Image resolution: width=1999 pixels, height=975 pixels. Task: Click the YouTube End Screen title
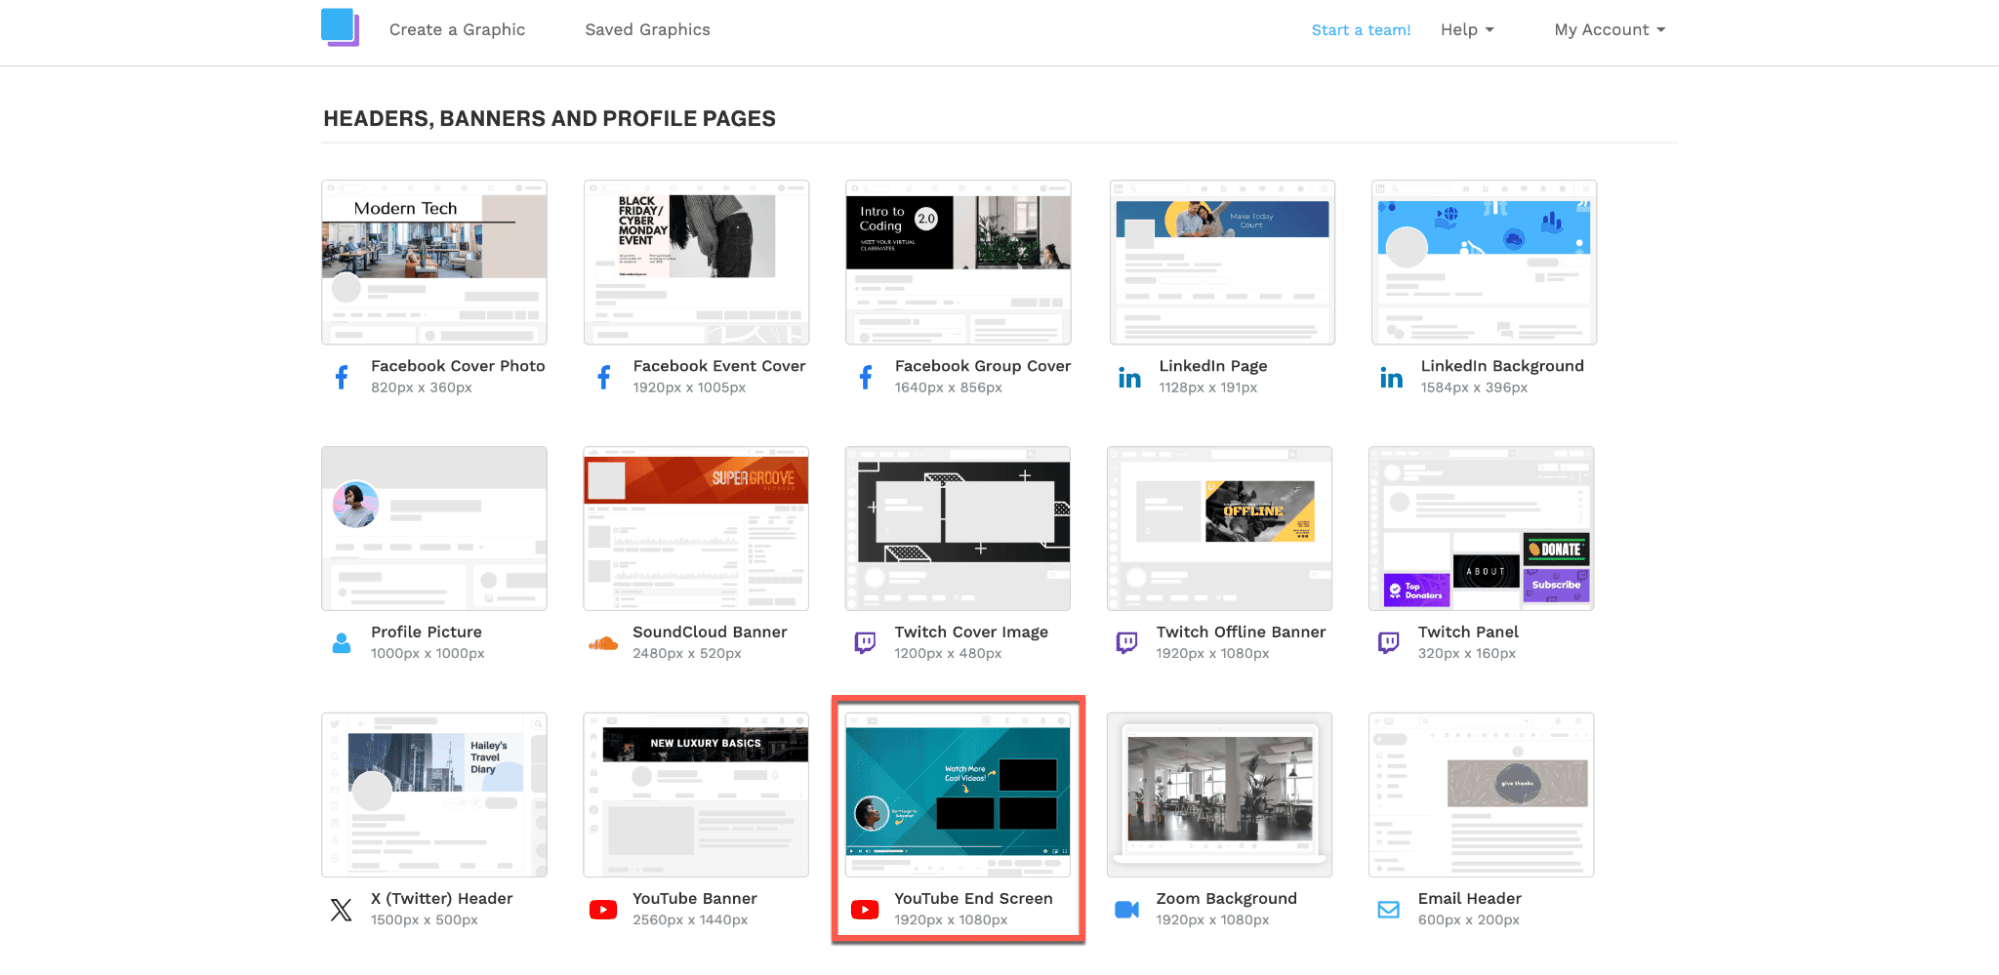(x=973, y=899)
